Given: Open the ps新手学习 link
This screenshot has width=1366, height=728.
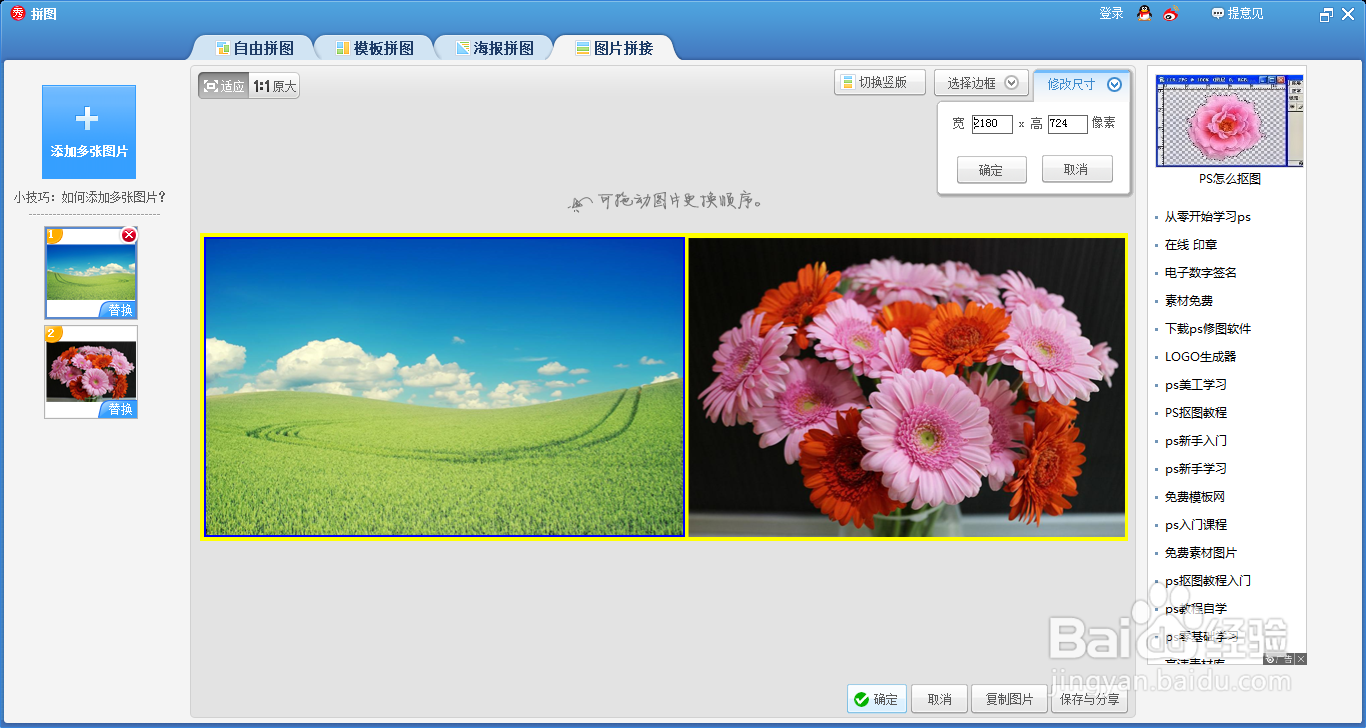Looking at the screenshot, I should tap(1196, 469).
